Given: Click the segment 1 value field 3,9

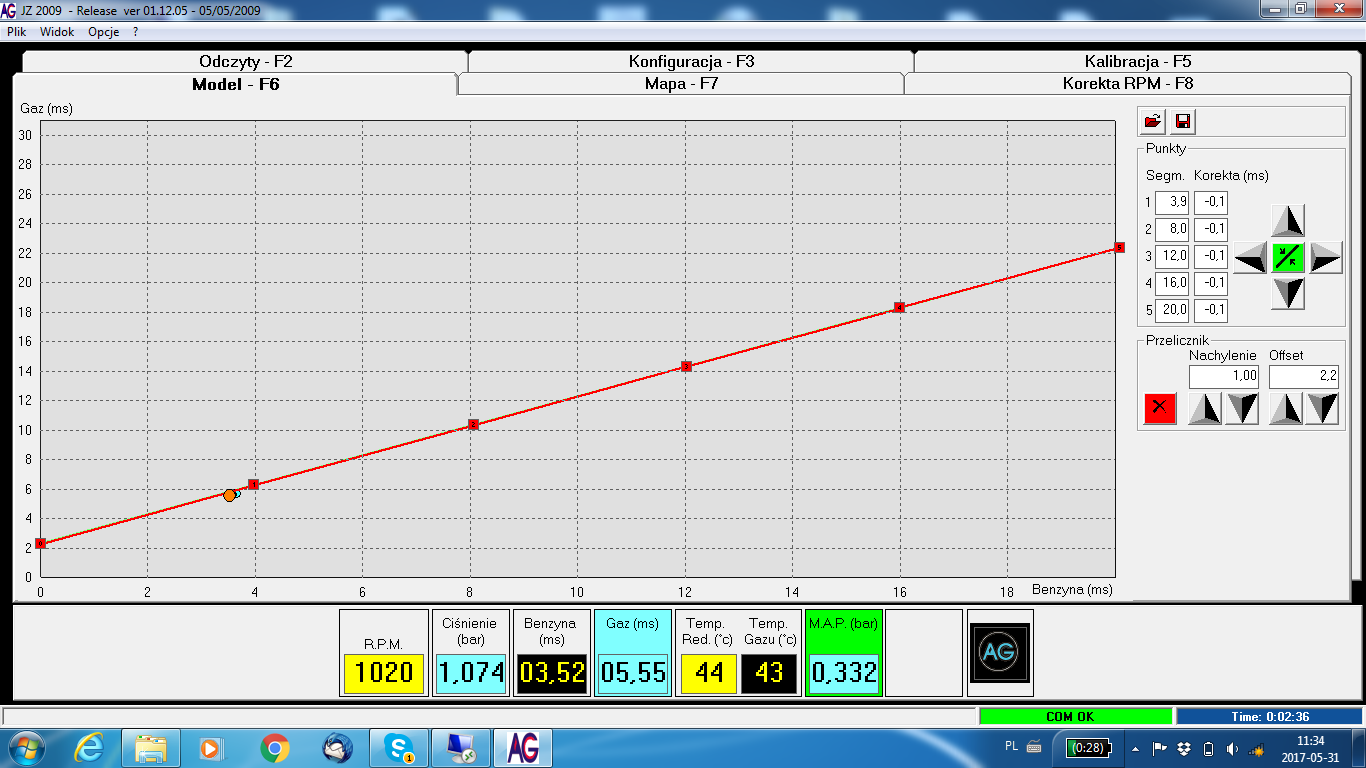Looking at the screenshot, I should (1171, 202).
